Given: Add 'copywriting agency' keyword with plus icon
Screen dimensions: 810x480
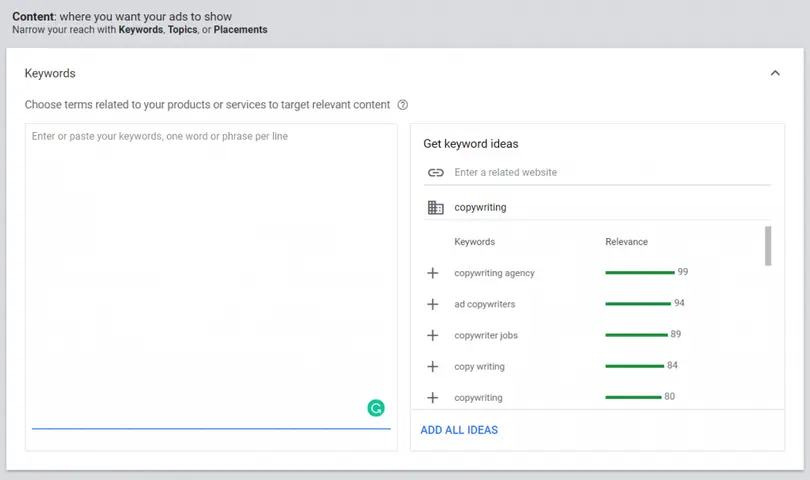Looking at the screenshot, I should [433, 273].
